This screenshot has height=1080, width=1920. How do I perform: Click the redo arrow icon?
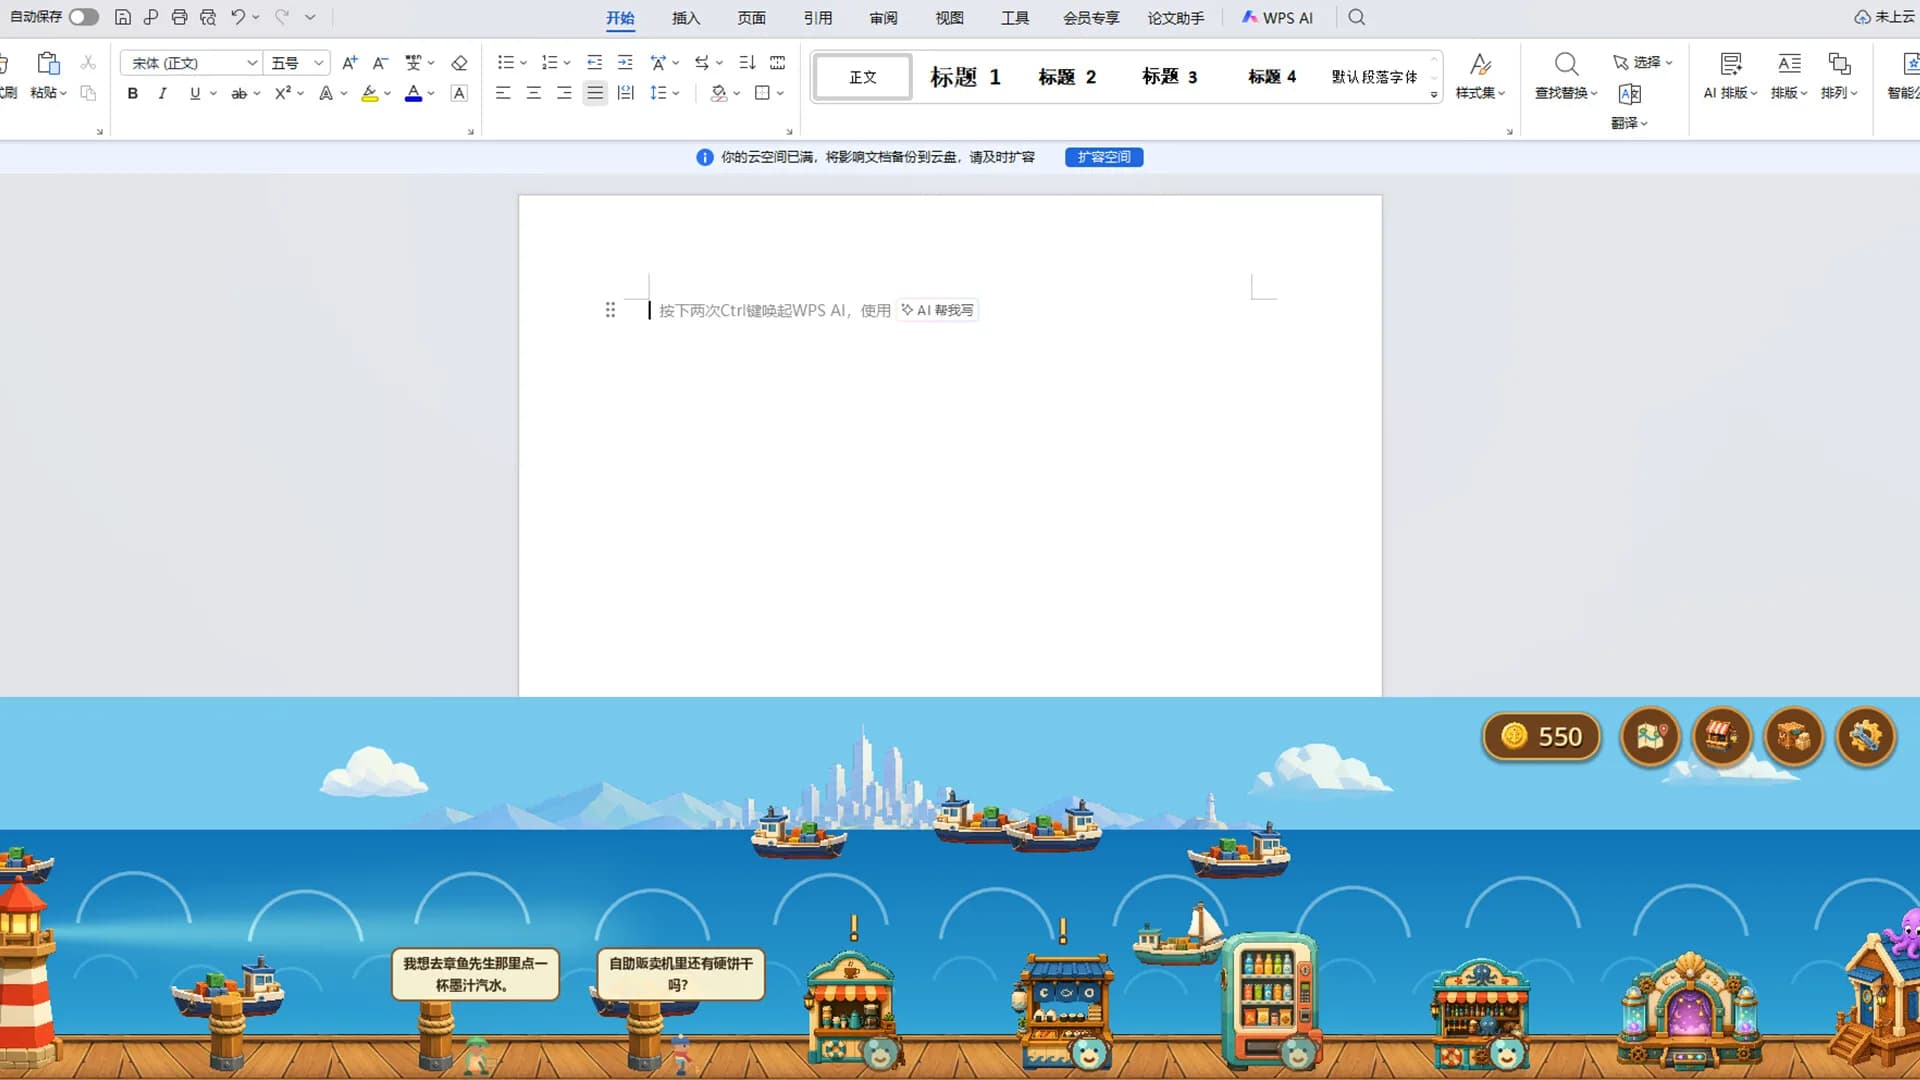point(282,17)
